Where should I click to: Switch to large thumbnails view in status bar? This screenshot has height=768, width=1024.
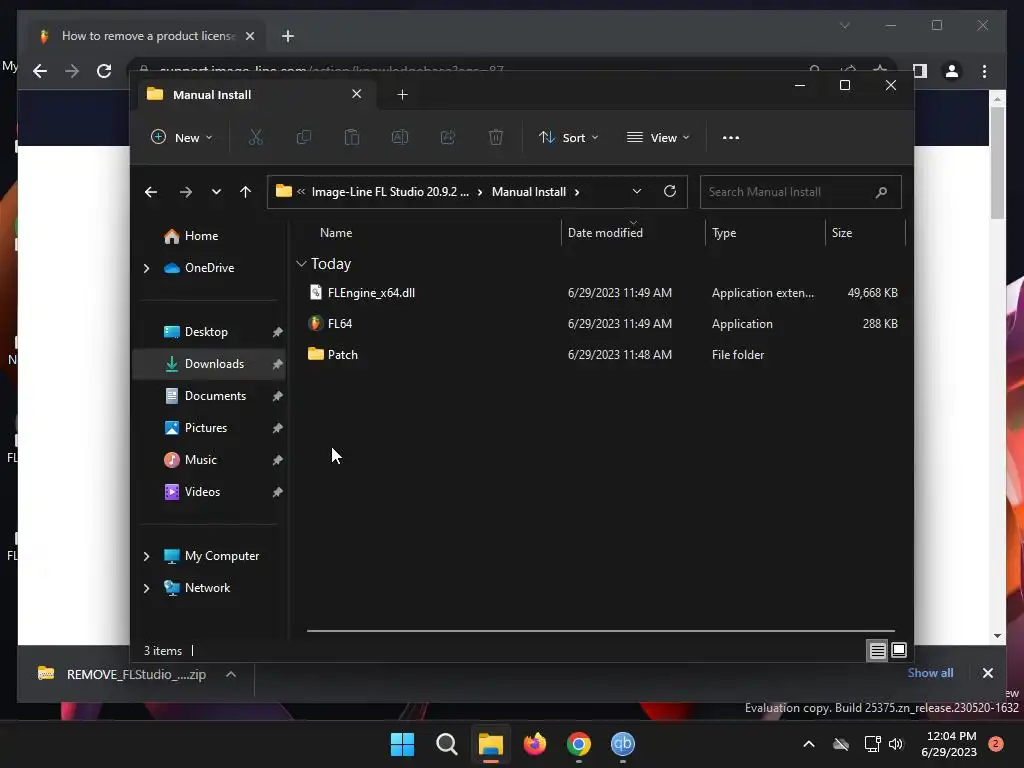899,650
